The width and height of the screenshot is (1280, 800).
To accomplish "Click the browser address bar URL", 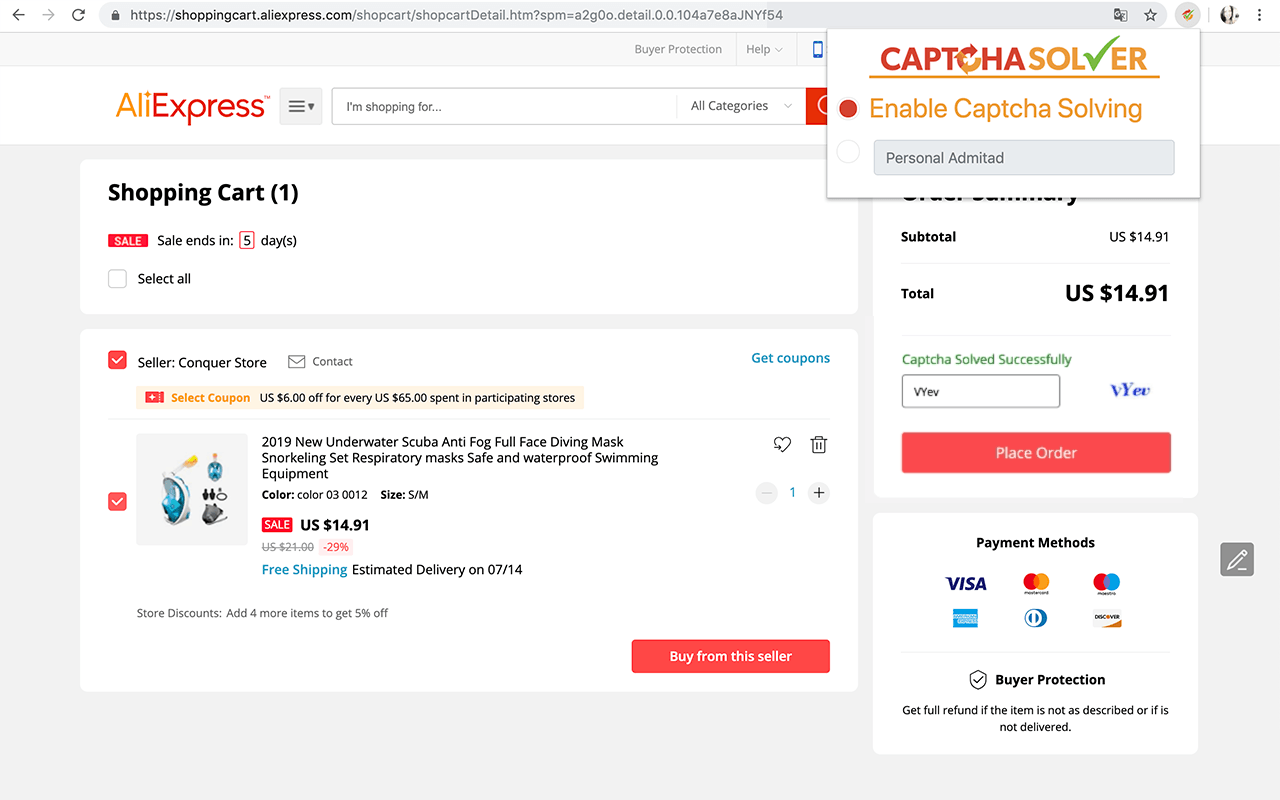I will point(457,15).
